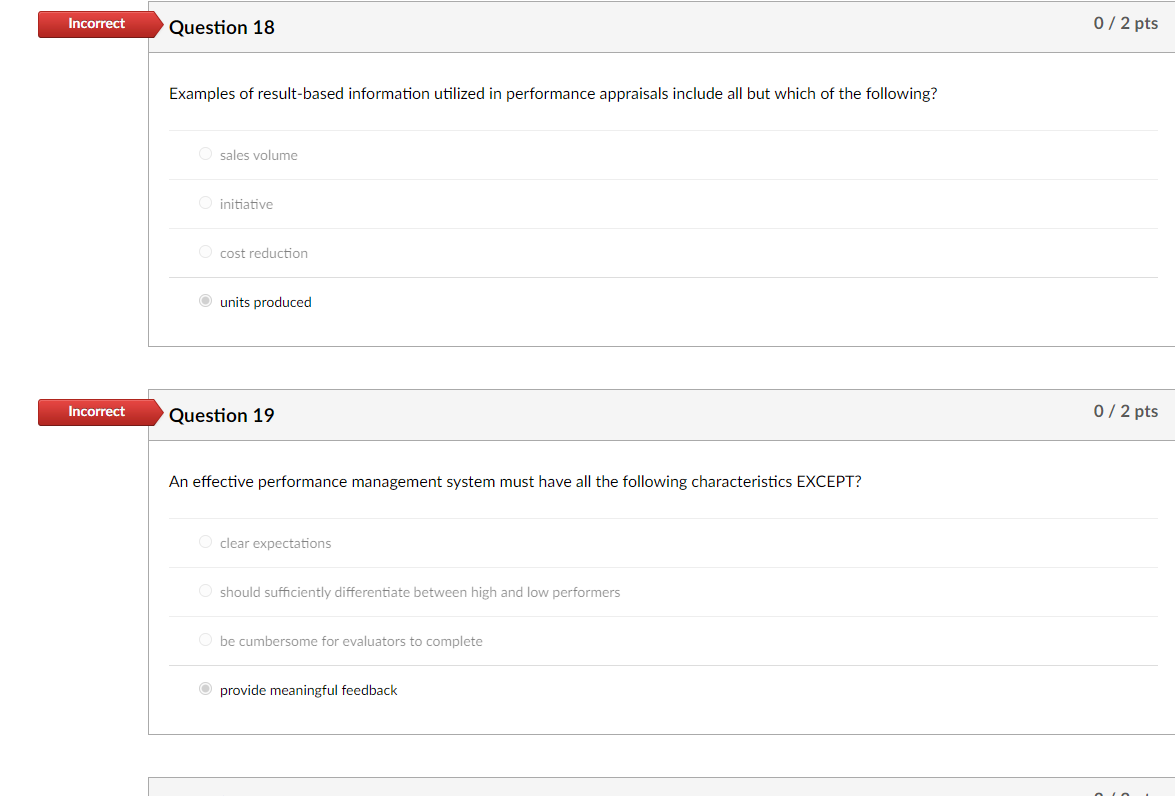The image size is (1175, 796).
Task: Choose 'initiative' for Question 18
Action: 205,201
